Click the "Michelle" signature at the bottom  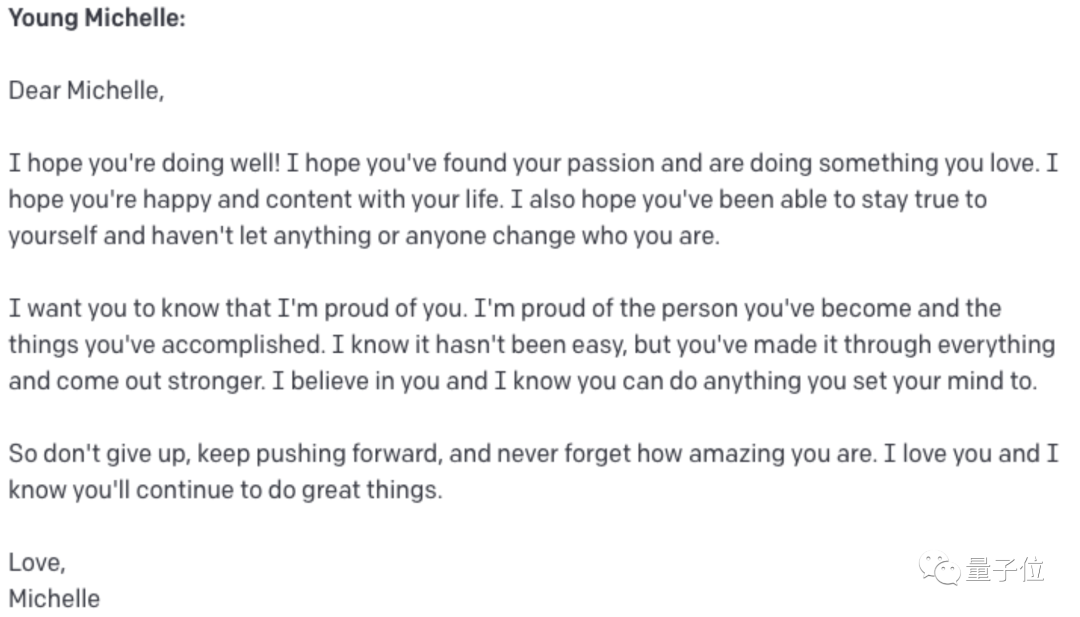coord(54,598)
